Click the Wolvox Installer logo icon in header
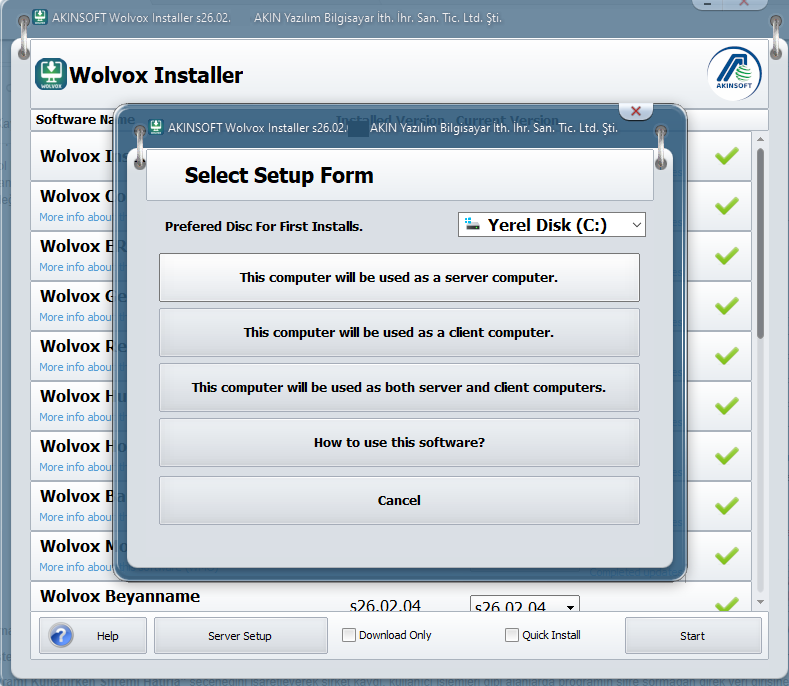Viewport: 789px width, 686px height. point(50,74)
